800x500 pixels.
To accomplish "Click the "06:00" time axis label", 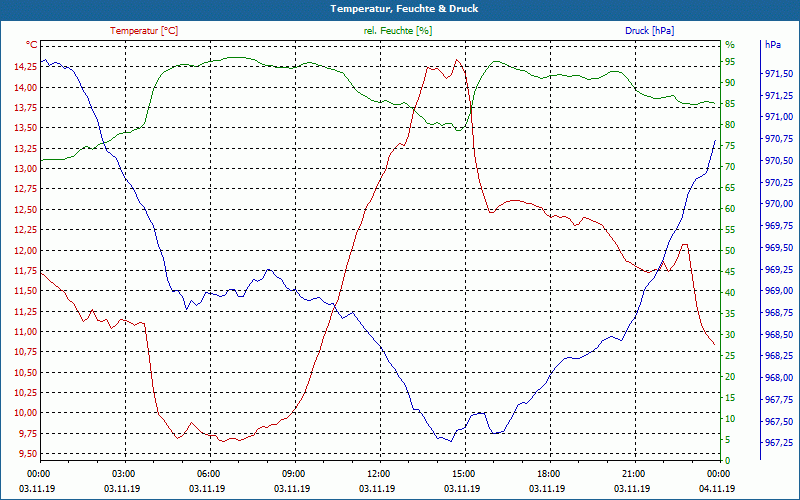I will point(208,474).
